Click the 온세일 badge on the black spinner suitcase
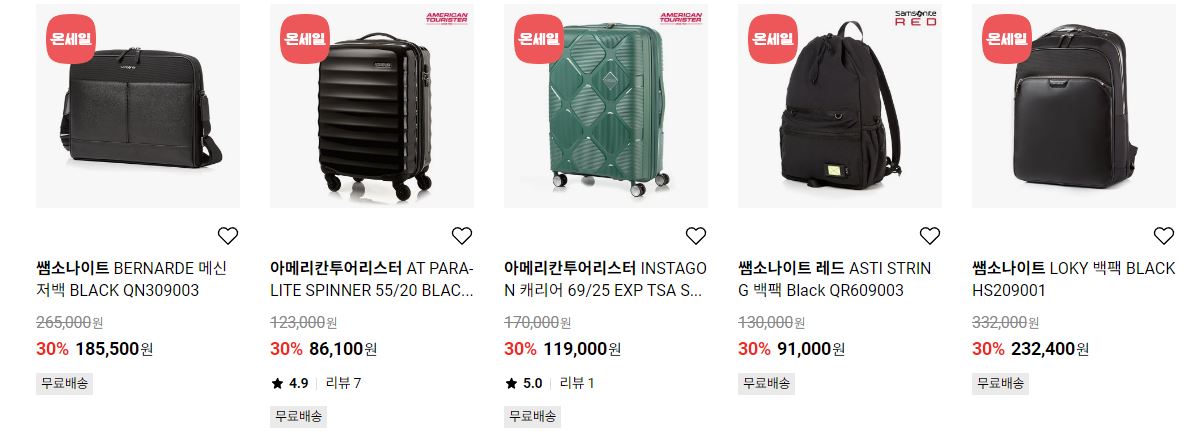The height and width of the screenshot is (442, 1192). (x=305, y=39)
